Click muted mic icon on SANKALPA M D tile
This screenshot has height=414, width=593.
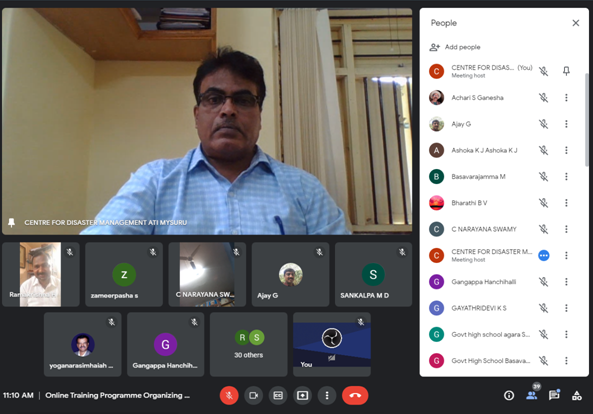click(402, 252)
